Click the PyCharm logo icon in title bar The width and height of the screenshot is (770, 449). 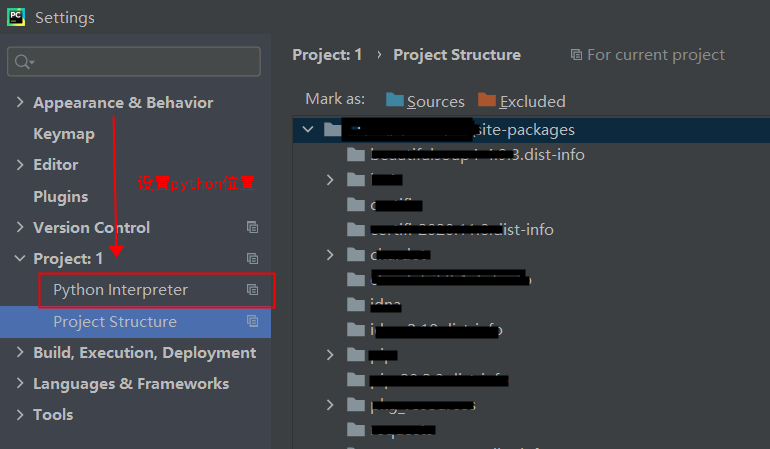coord(16,17)
